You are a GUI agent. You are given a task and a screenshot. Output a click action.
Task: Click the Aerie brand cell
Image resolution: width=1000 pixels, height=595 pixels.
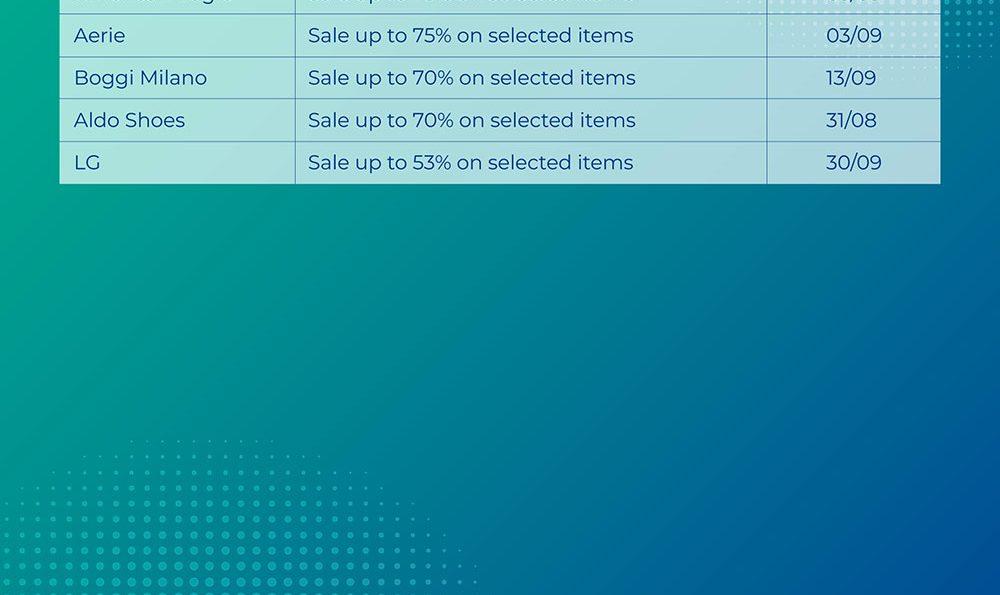pos(100,36)
